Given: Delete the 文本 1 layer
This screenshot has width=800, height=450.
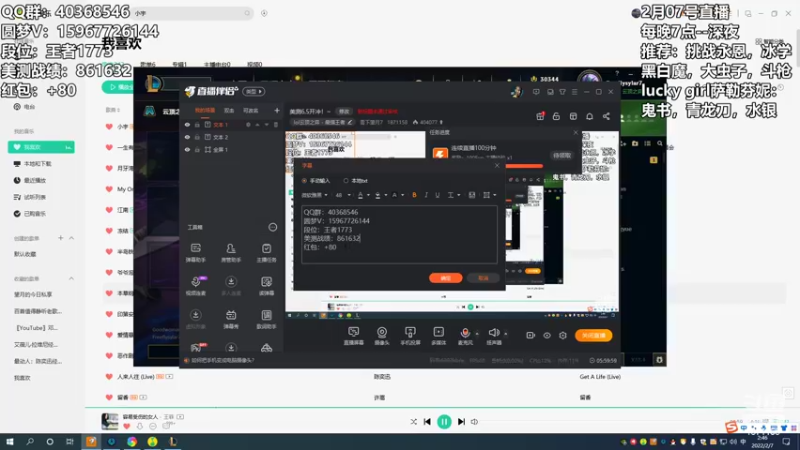Looking at the screenshot, I should (276, 124).
